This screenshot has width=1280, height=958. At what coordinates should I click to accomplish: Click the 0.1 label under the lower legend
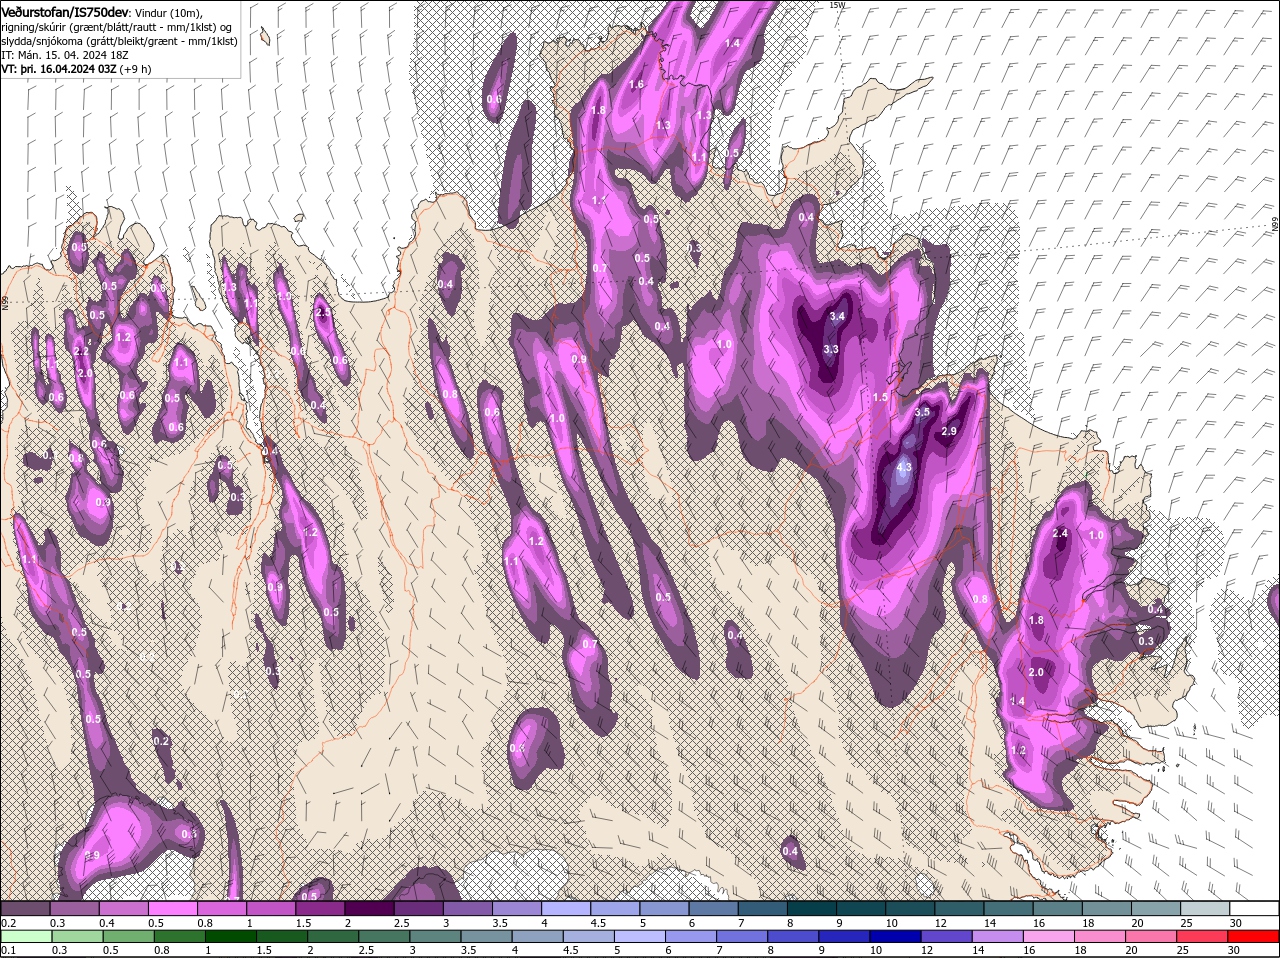(x=8, y=950)
